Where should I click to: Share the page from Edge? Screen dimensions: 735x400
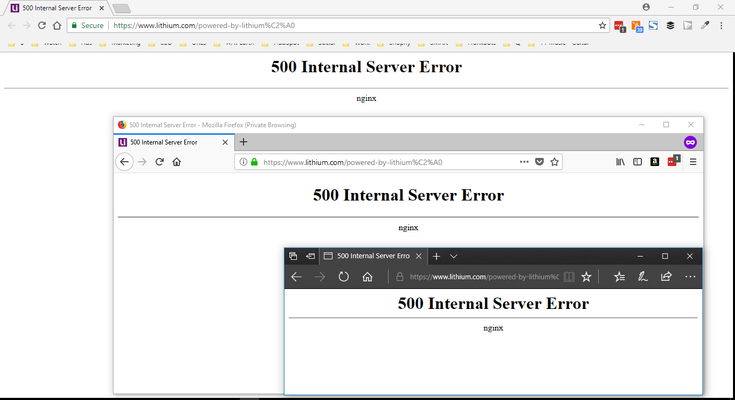(666, 277)
